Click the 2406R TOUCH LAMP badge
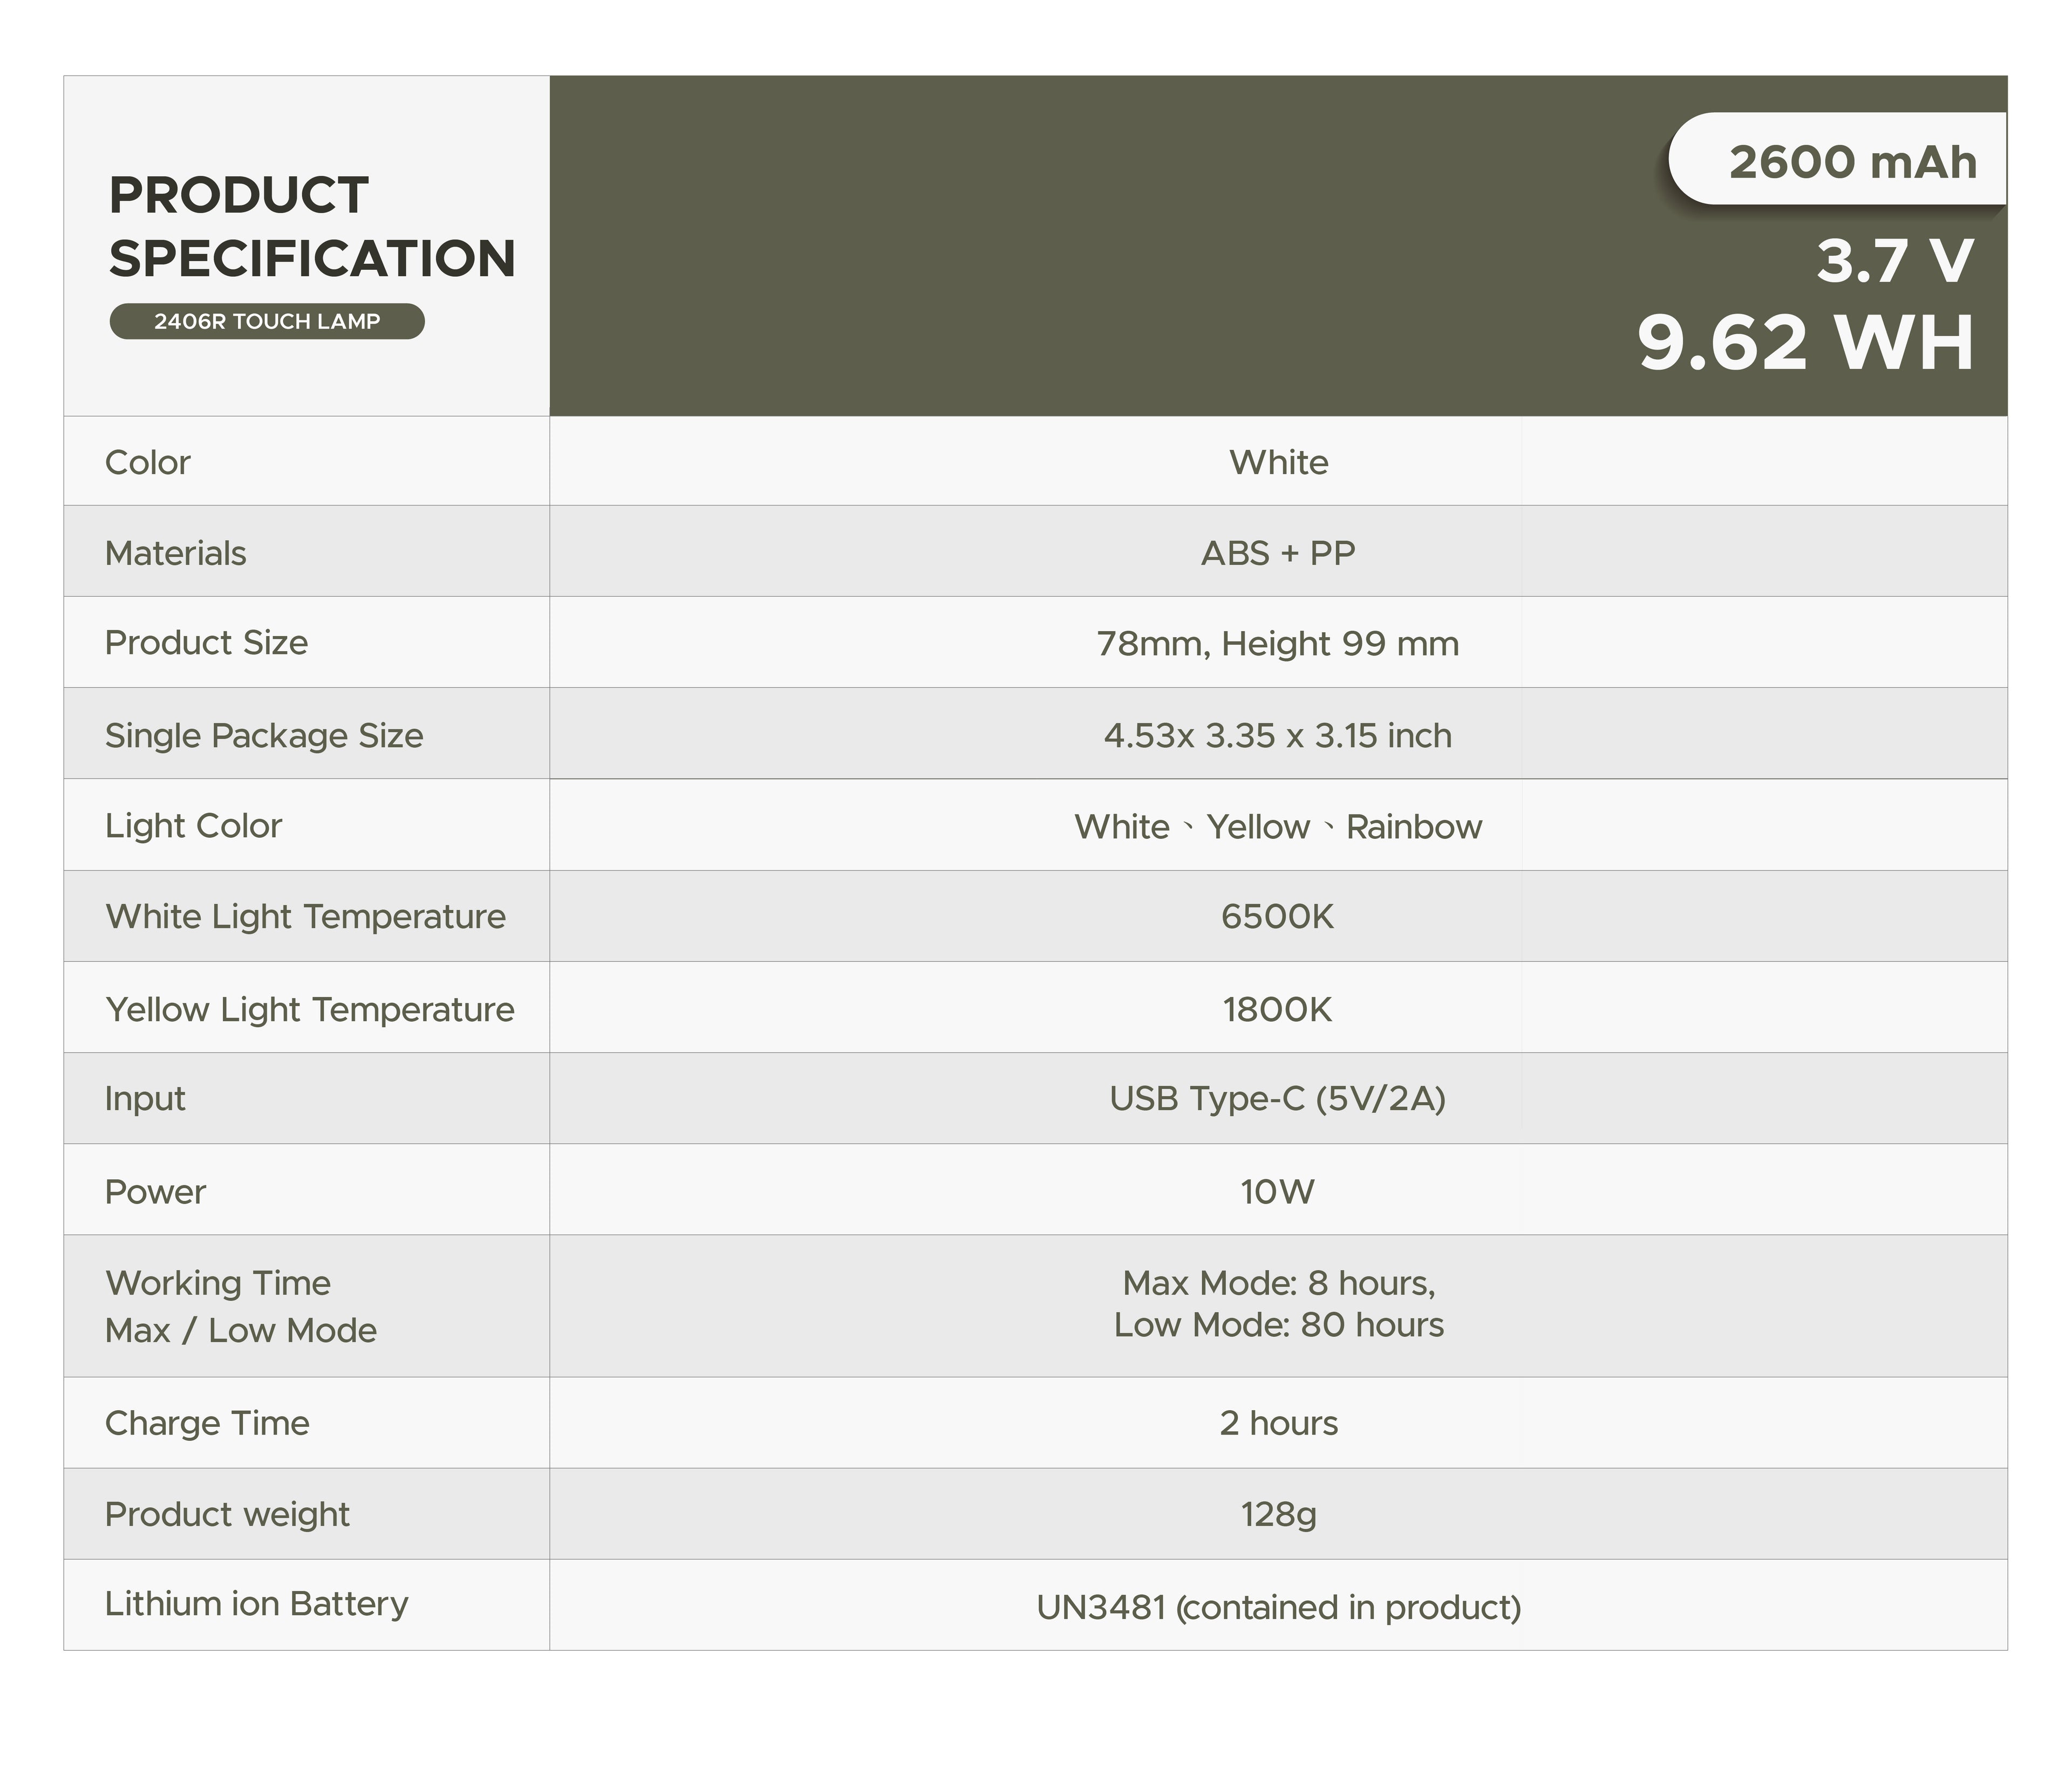2072x1770 pixels. [x=267, y=321]
